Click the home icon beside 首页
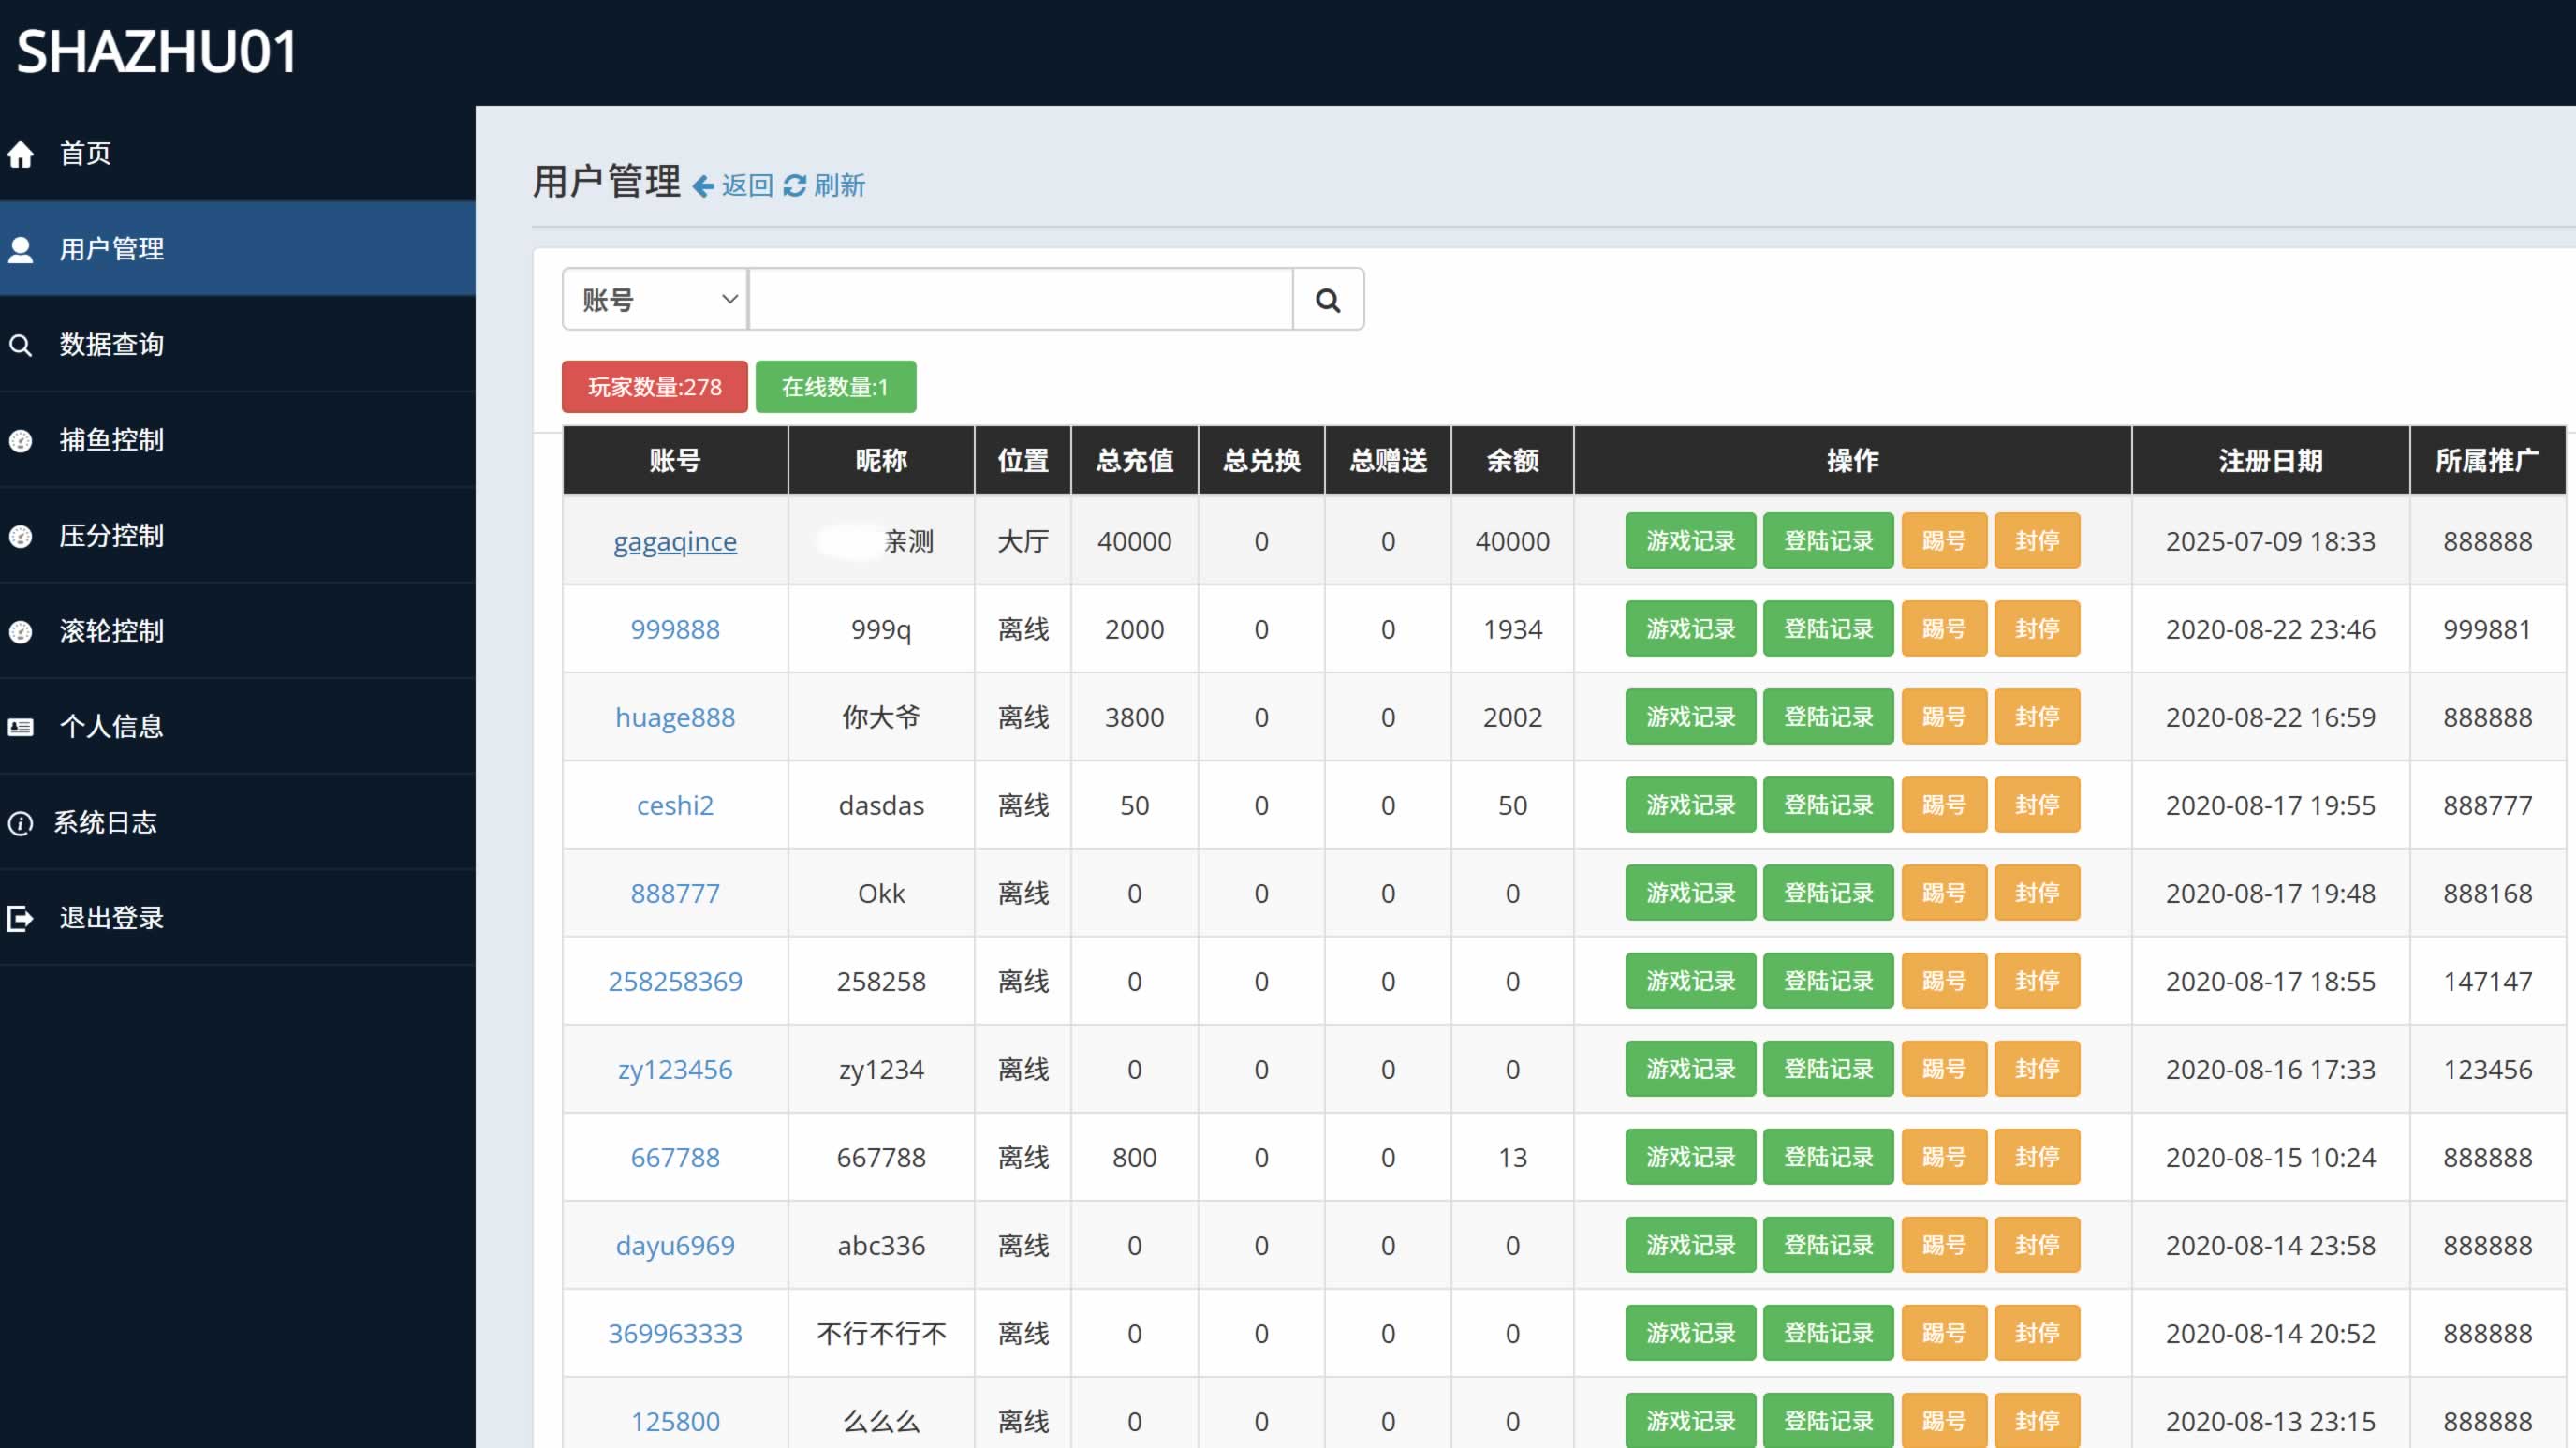This screenshot has height=1448, width=2576. pyautogui.click(x=21, y=154)
